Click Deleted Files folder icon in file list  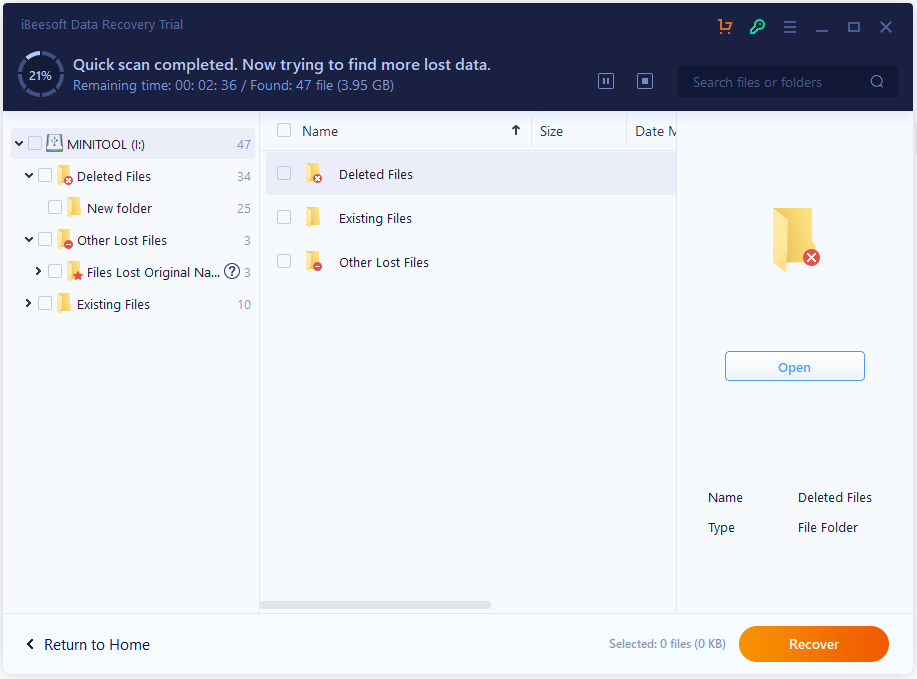tap(314, 174)
